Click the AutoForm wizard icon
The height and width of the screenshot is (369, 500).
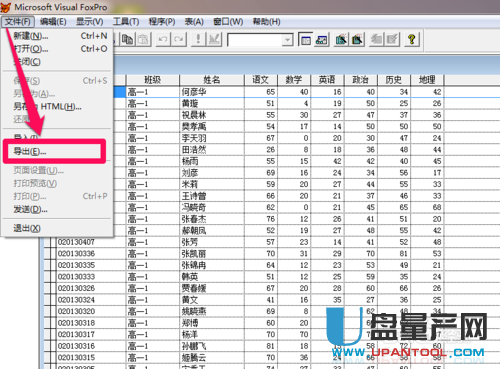tap(377, 40)
